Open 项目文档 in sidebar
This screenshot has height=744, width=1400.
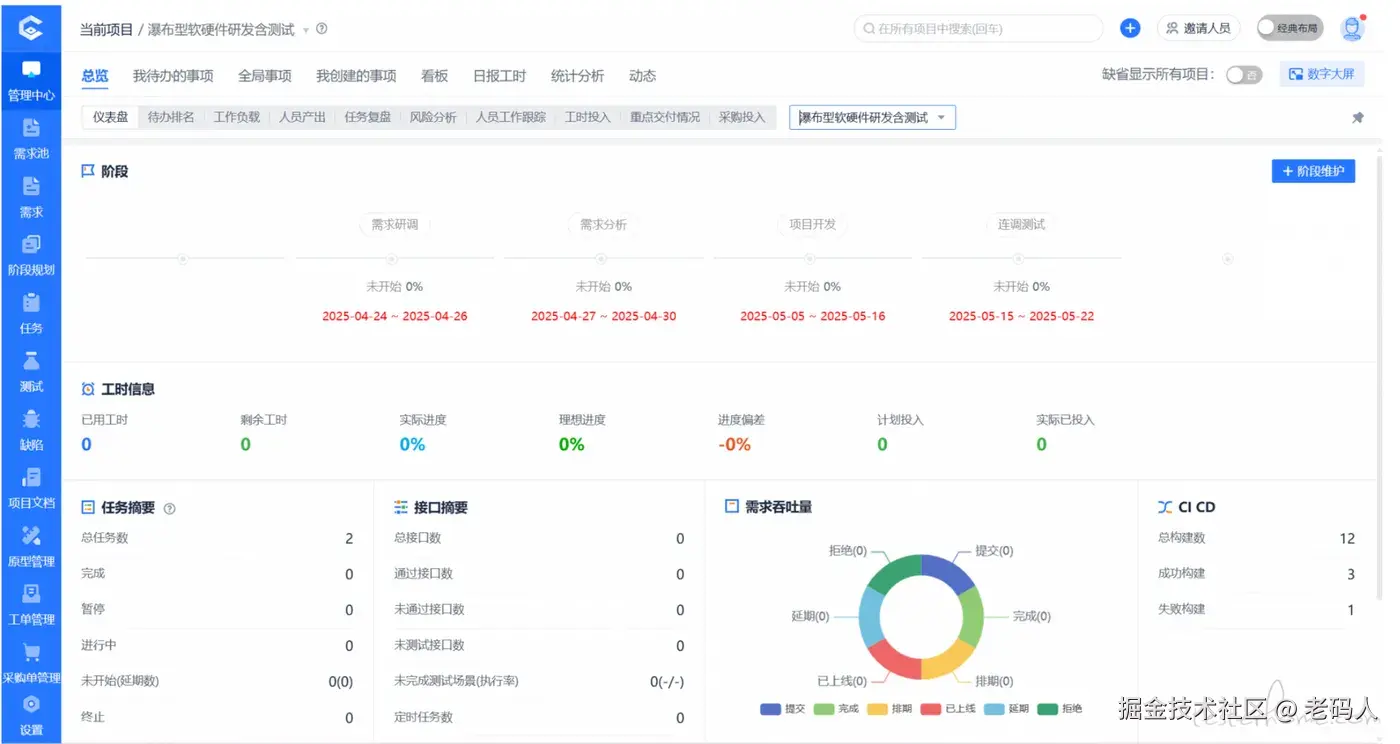[x=31, y=488]
